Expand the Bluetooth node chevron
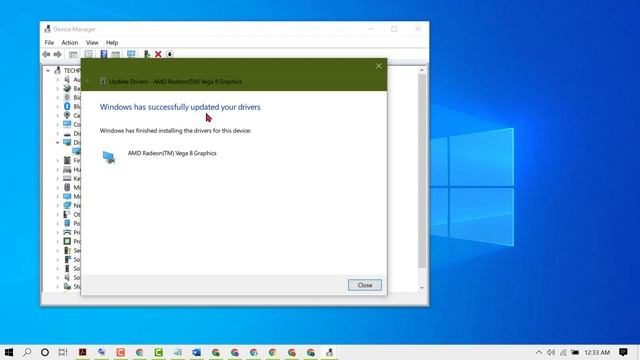 tap(58, 107)
